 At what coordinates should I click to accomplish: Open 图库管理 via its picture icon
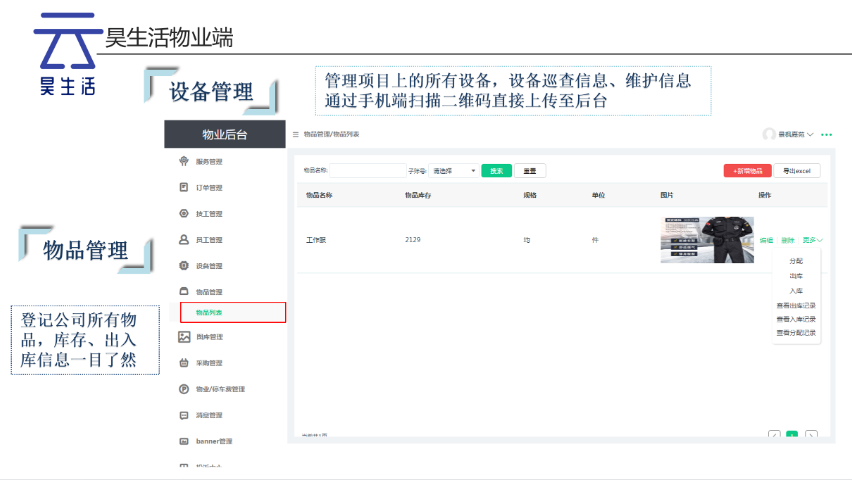tap(184, 336)
